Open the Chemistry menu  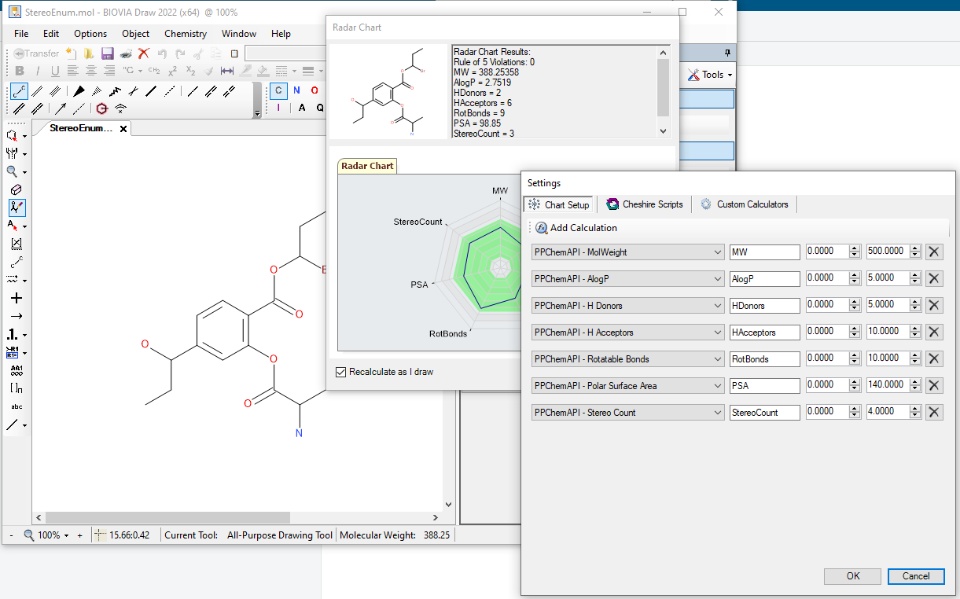pos(186,34)
